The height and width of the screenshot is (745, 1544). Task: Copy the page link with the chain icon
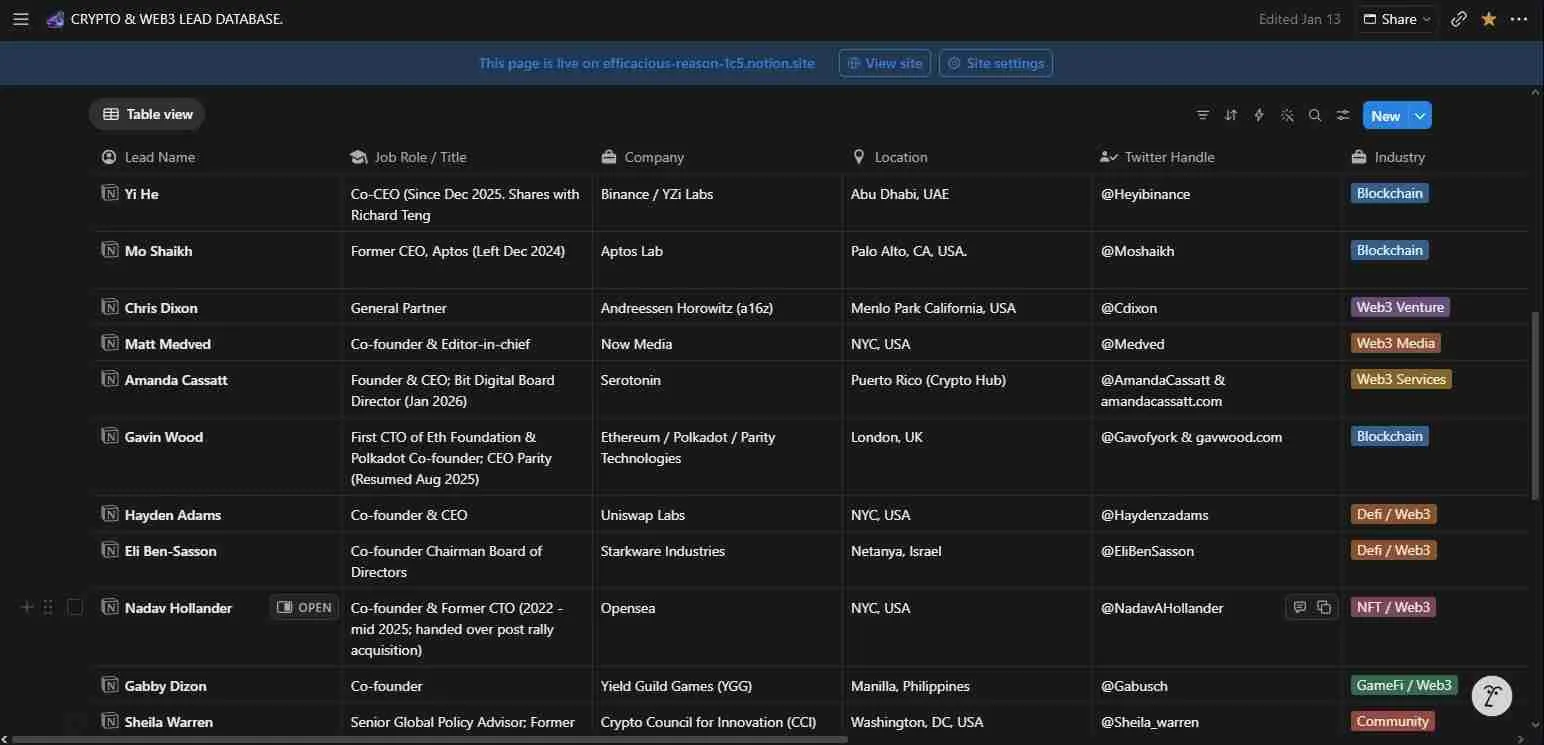pos(1459,19)
